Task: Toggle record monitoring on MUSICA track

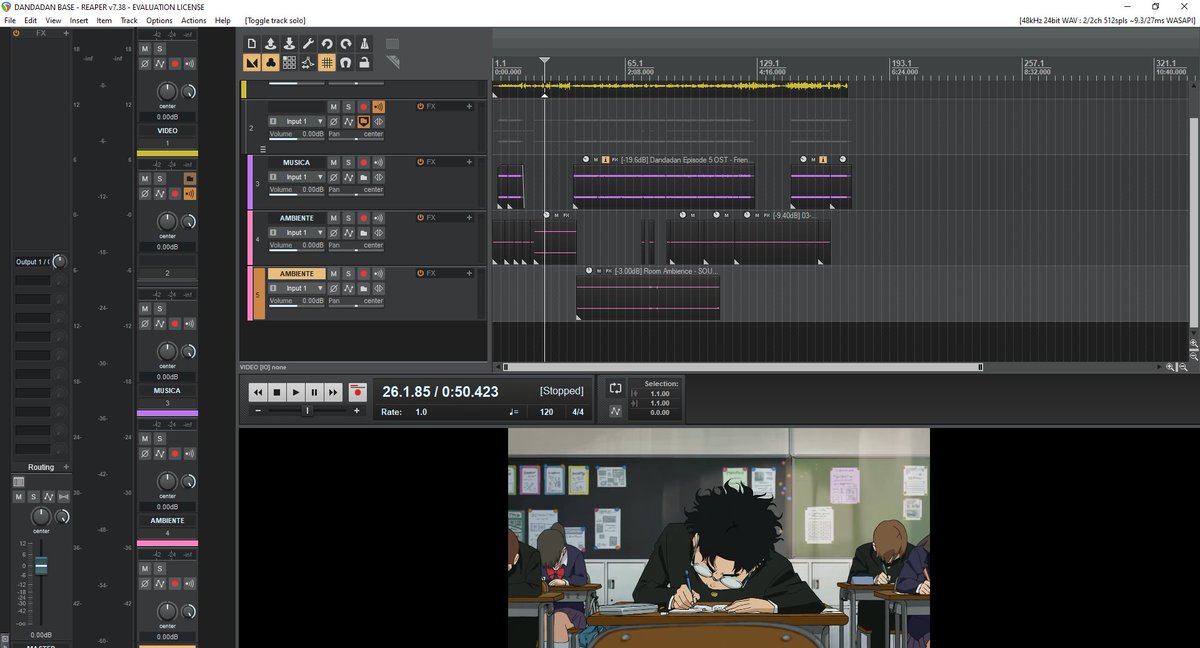Action: click(379, 162)
